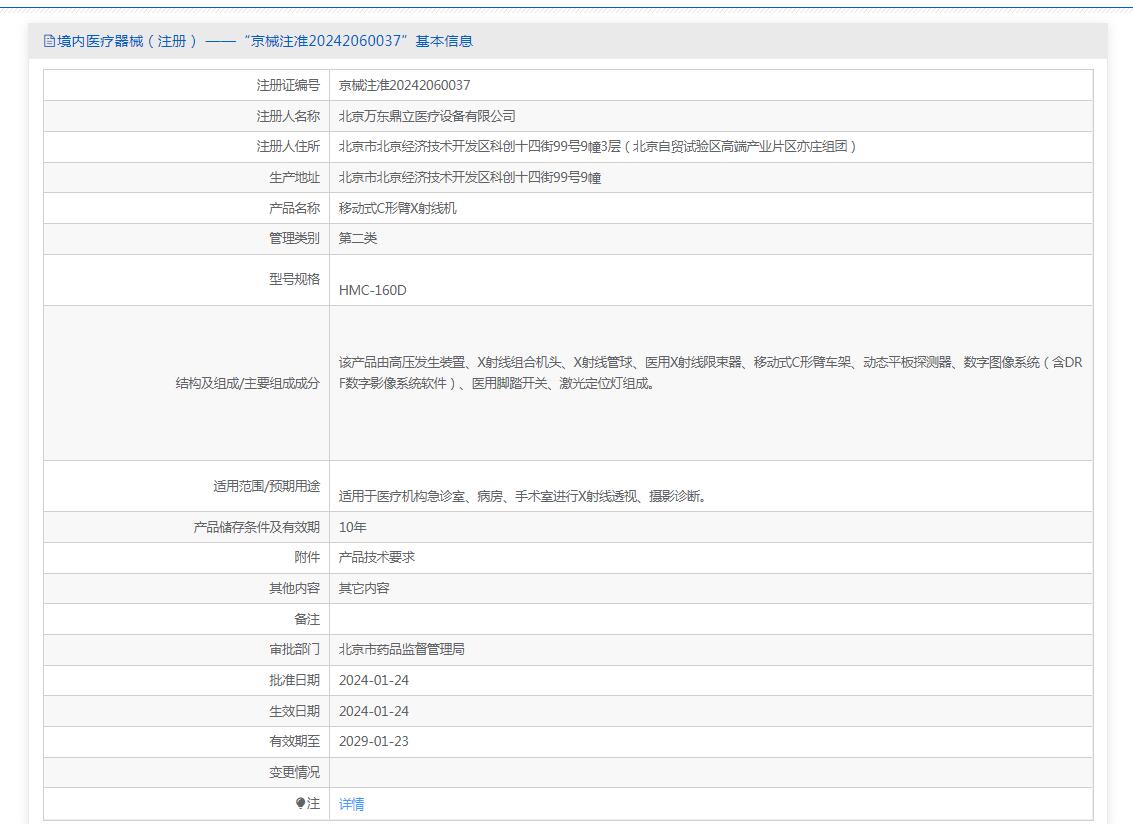Click the 结构及组成 description paragraph
The image size is (1133, 824).
click(710, 372)
